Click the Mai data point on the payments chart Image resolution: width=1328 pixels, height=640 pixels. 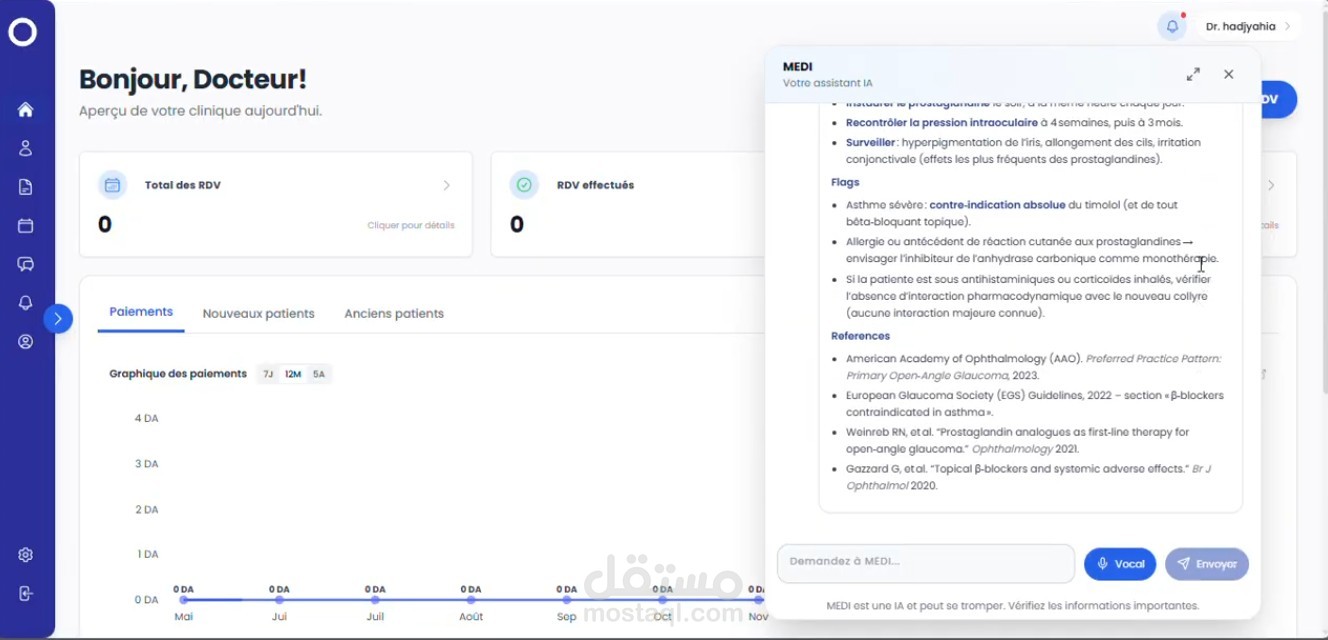(184, 599)
